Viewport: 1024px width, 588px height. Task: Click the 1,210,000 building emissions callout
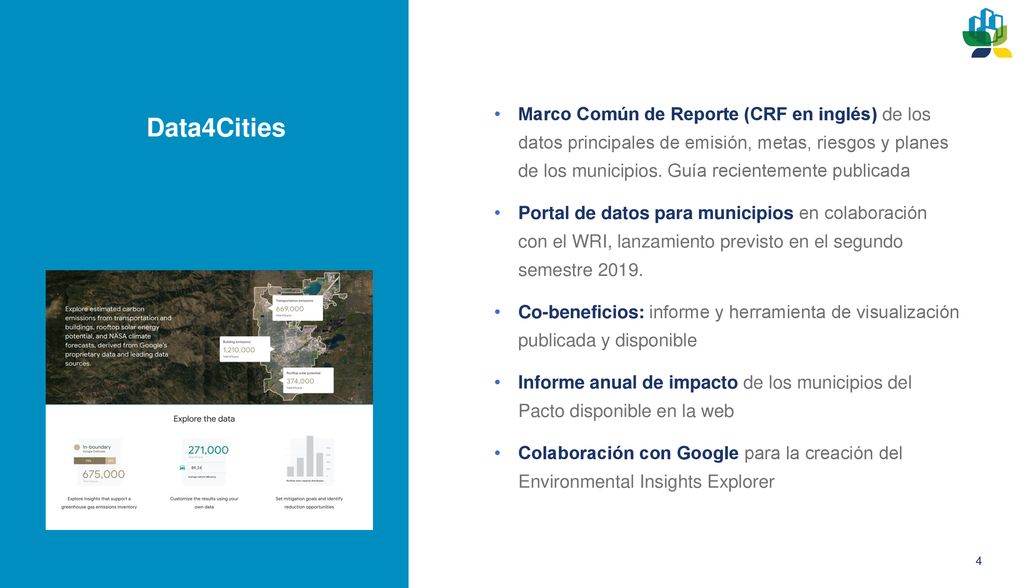[244, 348]
